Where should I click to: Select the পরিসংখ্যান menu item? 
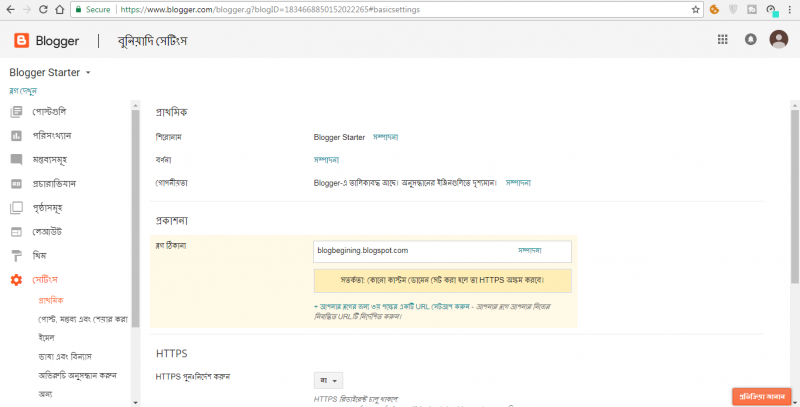tap(52, 136)
